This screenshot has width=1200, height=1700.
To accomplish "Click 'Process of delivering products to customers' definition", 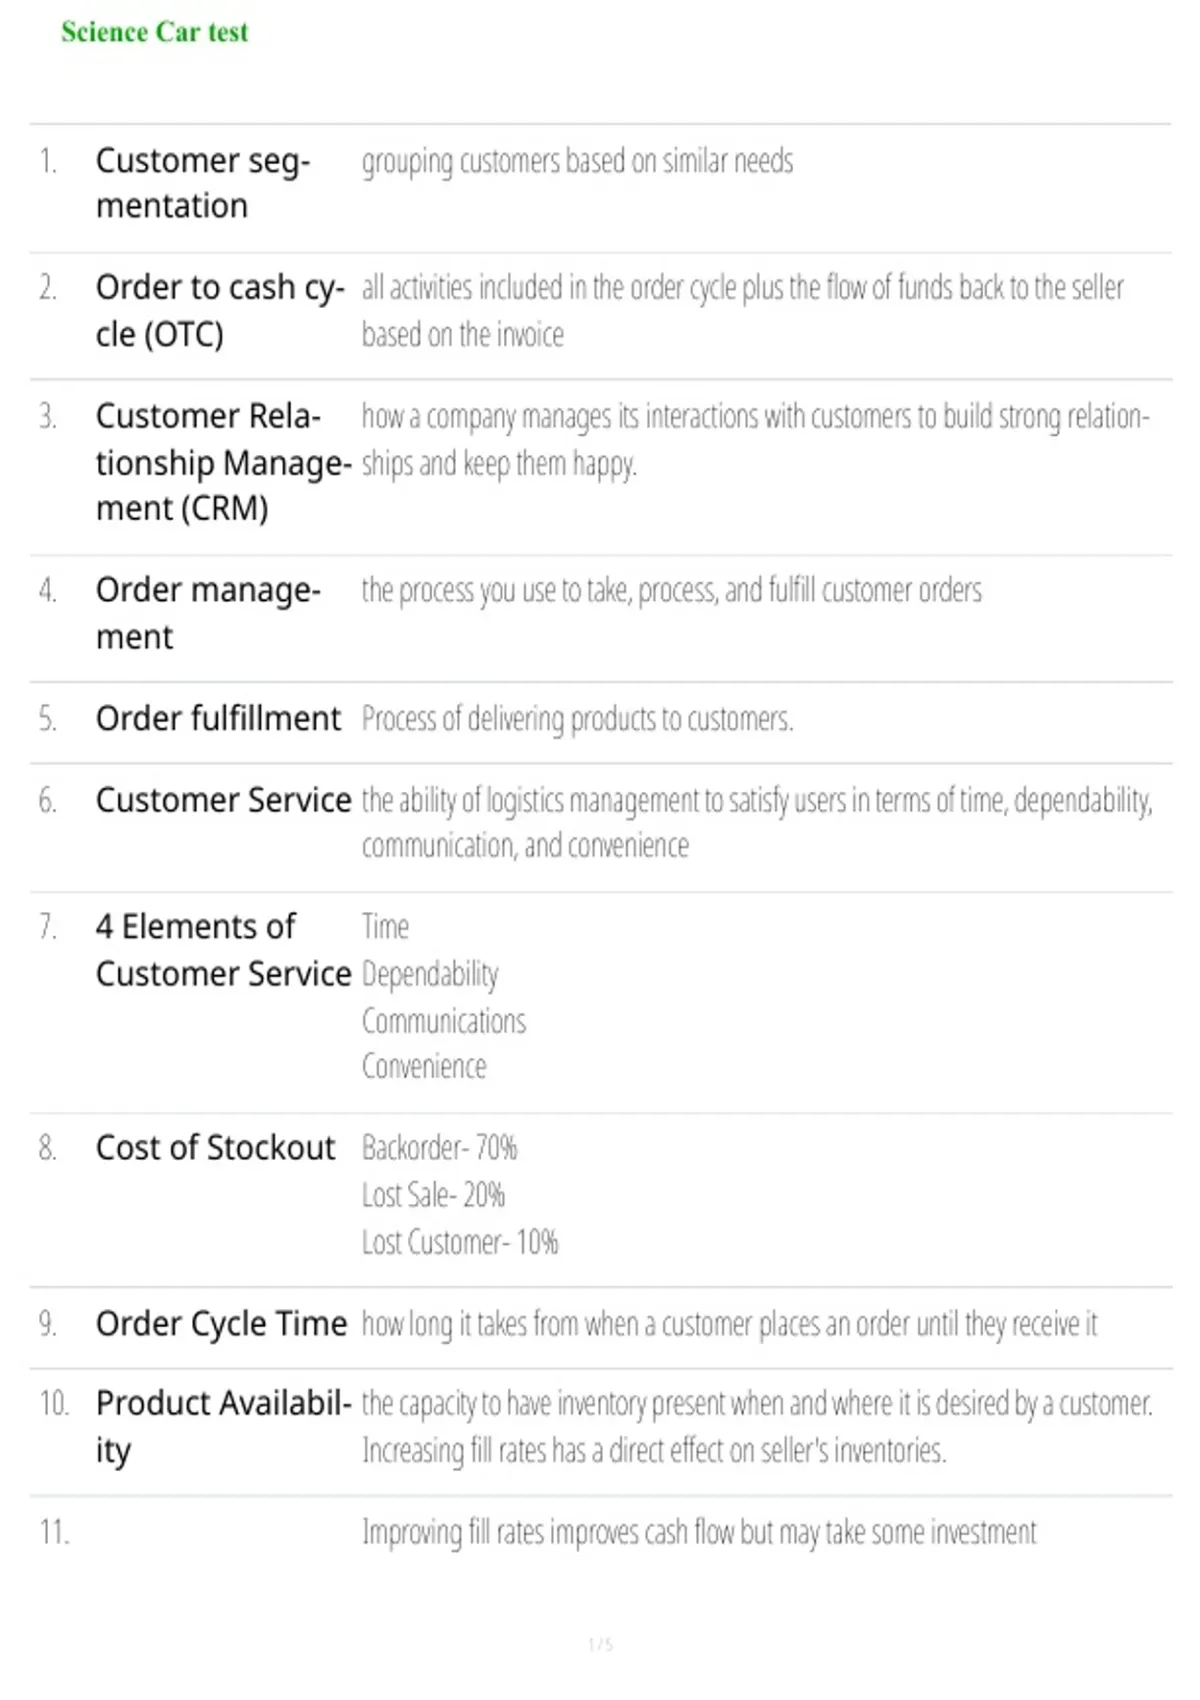I will tap(577, 719).
